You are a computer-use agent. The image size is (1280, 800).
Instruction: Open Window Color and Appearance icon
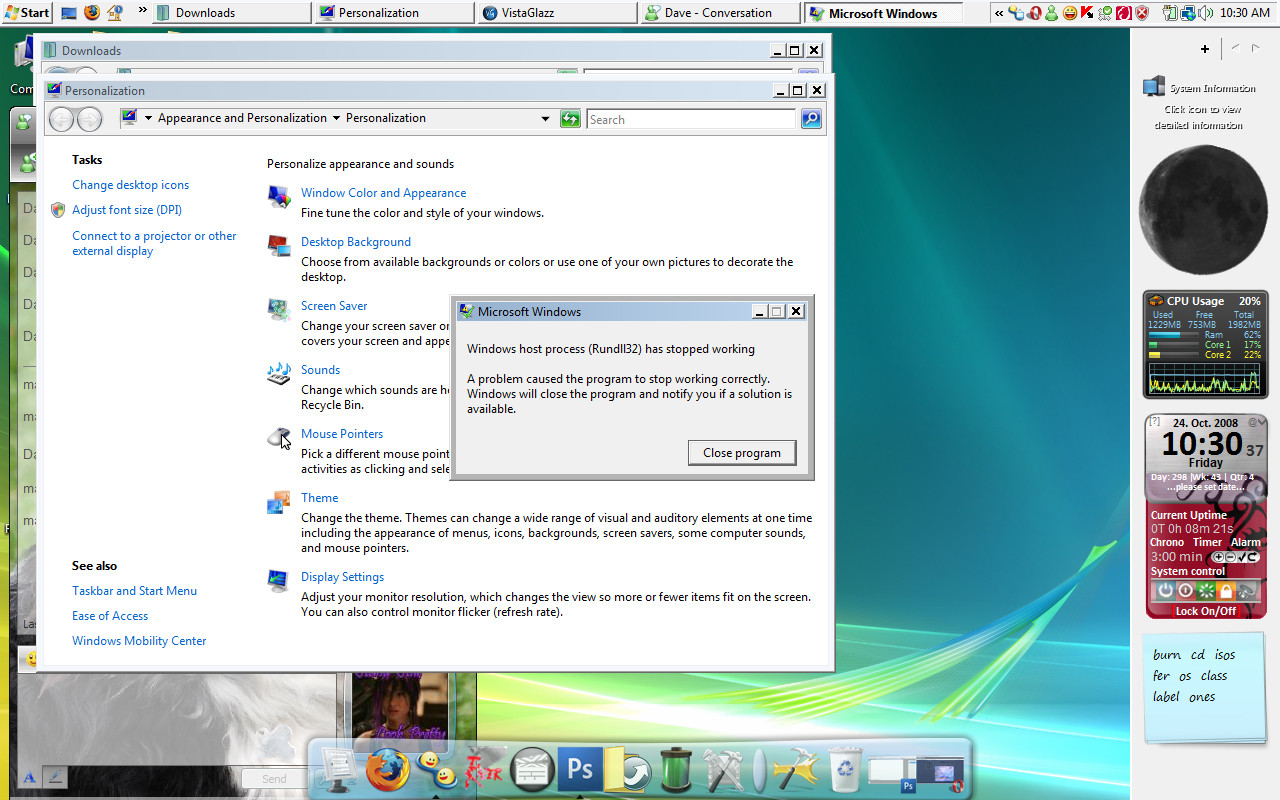(279, 197)
